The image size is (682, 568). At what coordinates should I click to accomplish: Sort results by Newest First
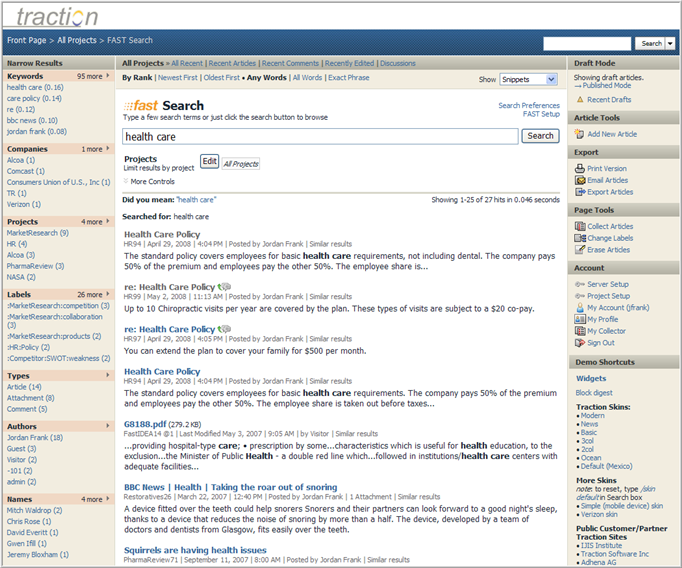tap(177, 78)
